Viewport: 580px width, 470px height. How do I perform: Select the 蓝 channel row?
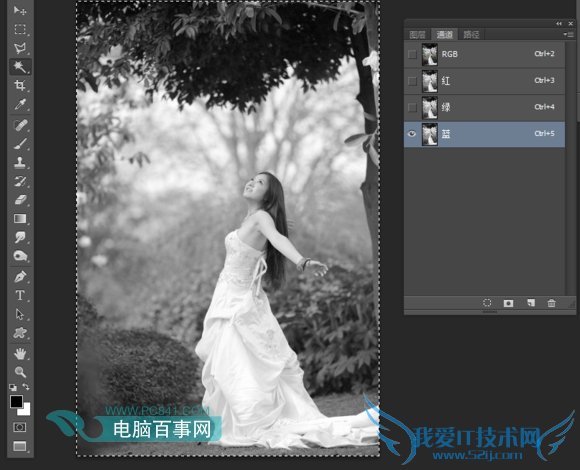[x=485, y=134]
